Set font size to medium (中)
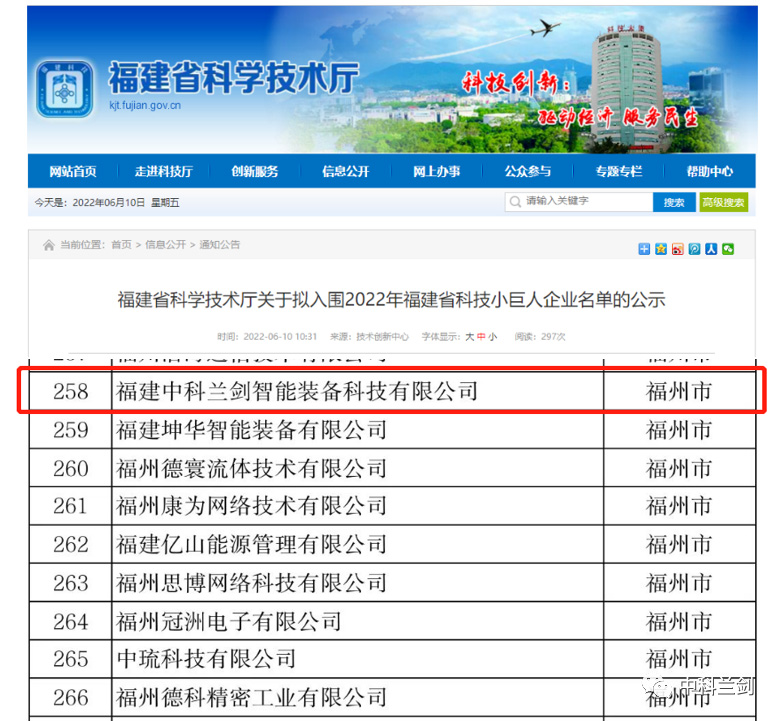Image resolution: width=780 pixels, height=721 pixels. (x=481, y=337)
